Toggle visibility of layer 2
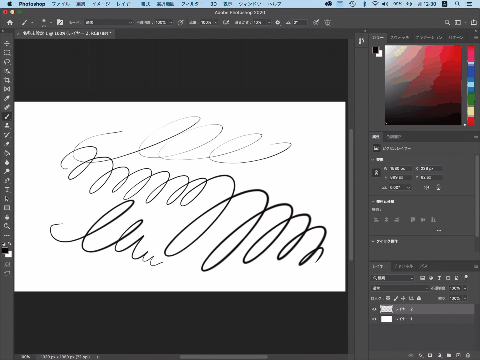 coord(374,309)
